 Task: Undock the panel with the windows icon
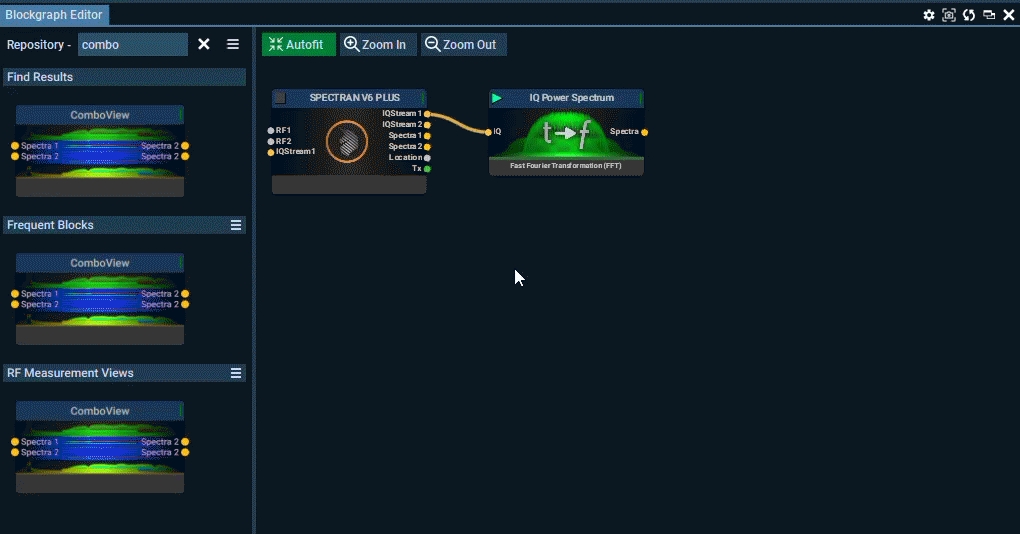pyautogui.click(x=989, y=15)
